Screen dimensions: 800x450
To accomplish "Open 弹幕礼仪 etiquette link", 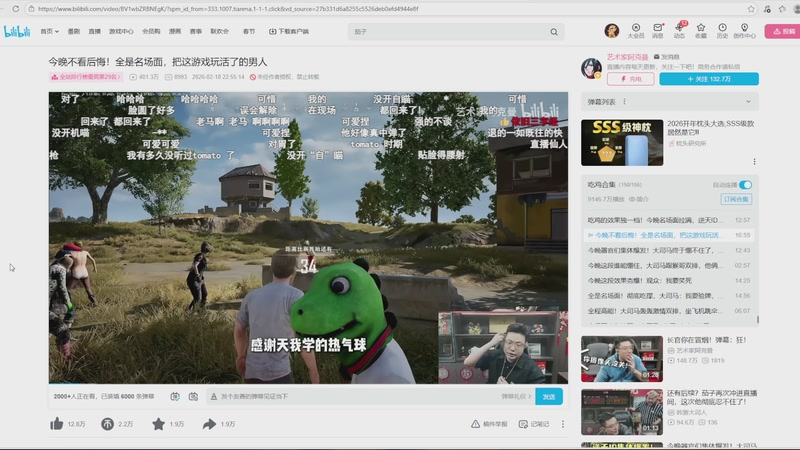I will click(x=516, y=396).
